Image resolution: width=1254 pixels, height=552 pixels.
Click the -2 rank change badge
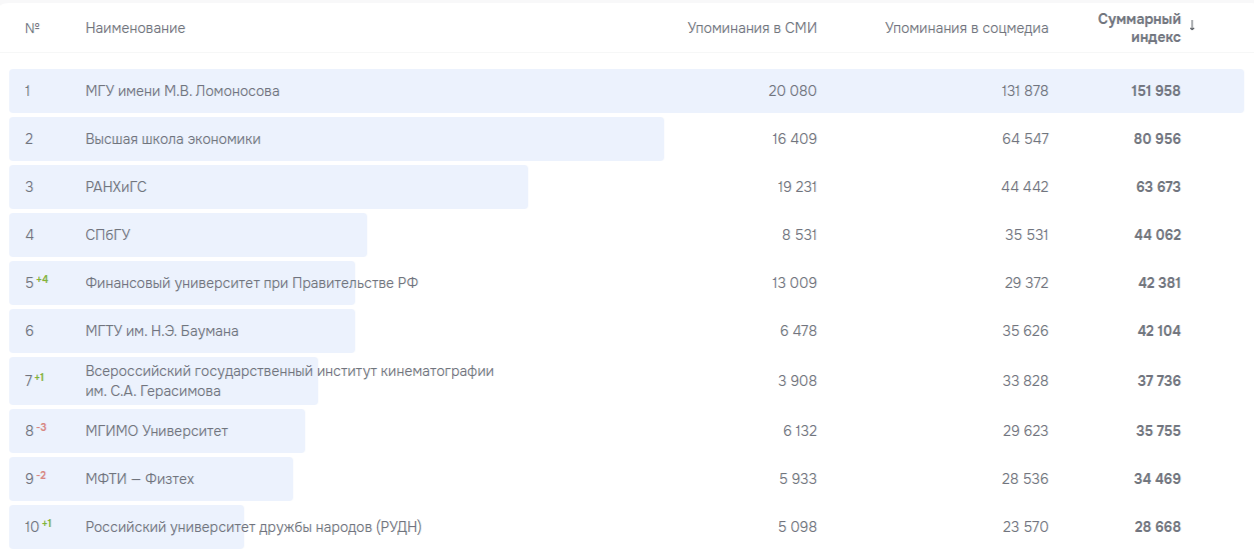(x=42, y=476)
